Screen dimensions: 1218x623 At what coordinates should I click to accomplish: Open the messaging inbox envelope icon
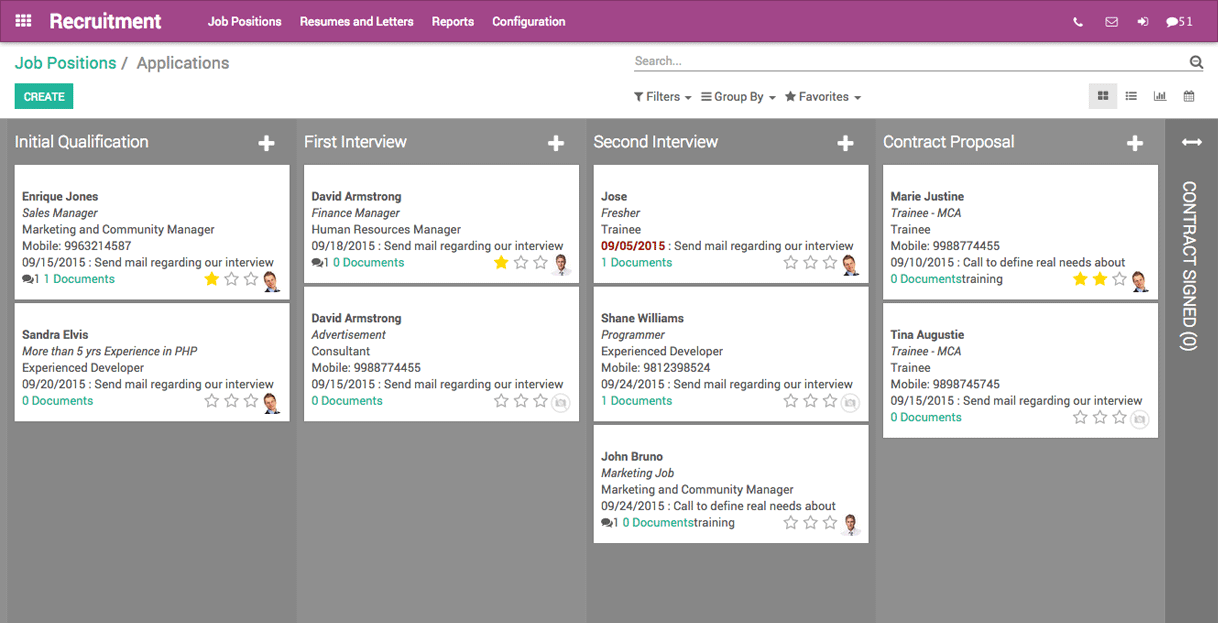point(1111,21)
